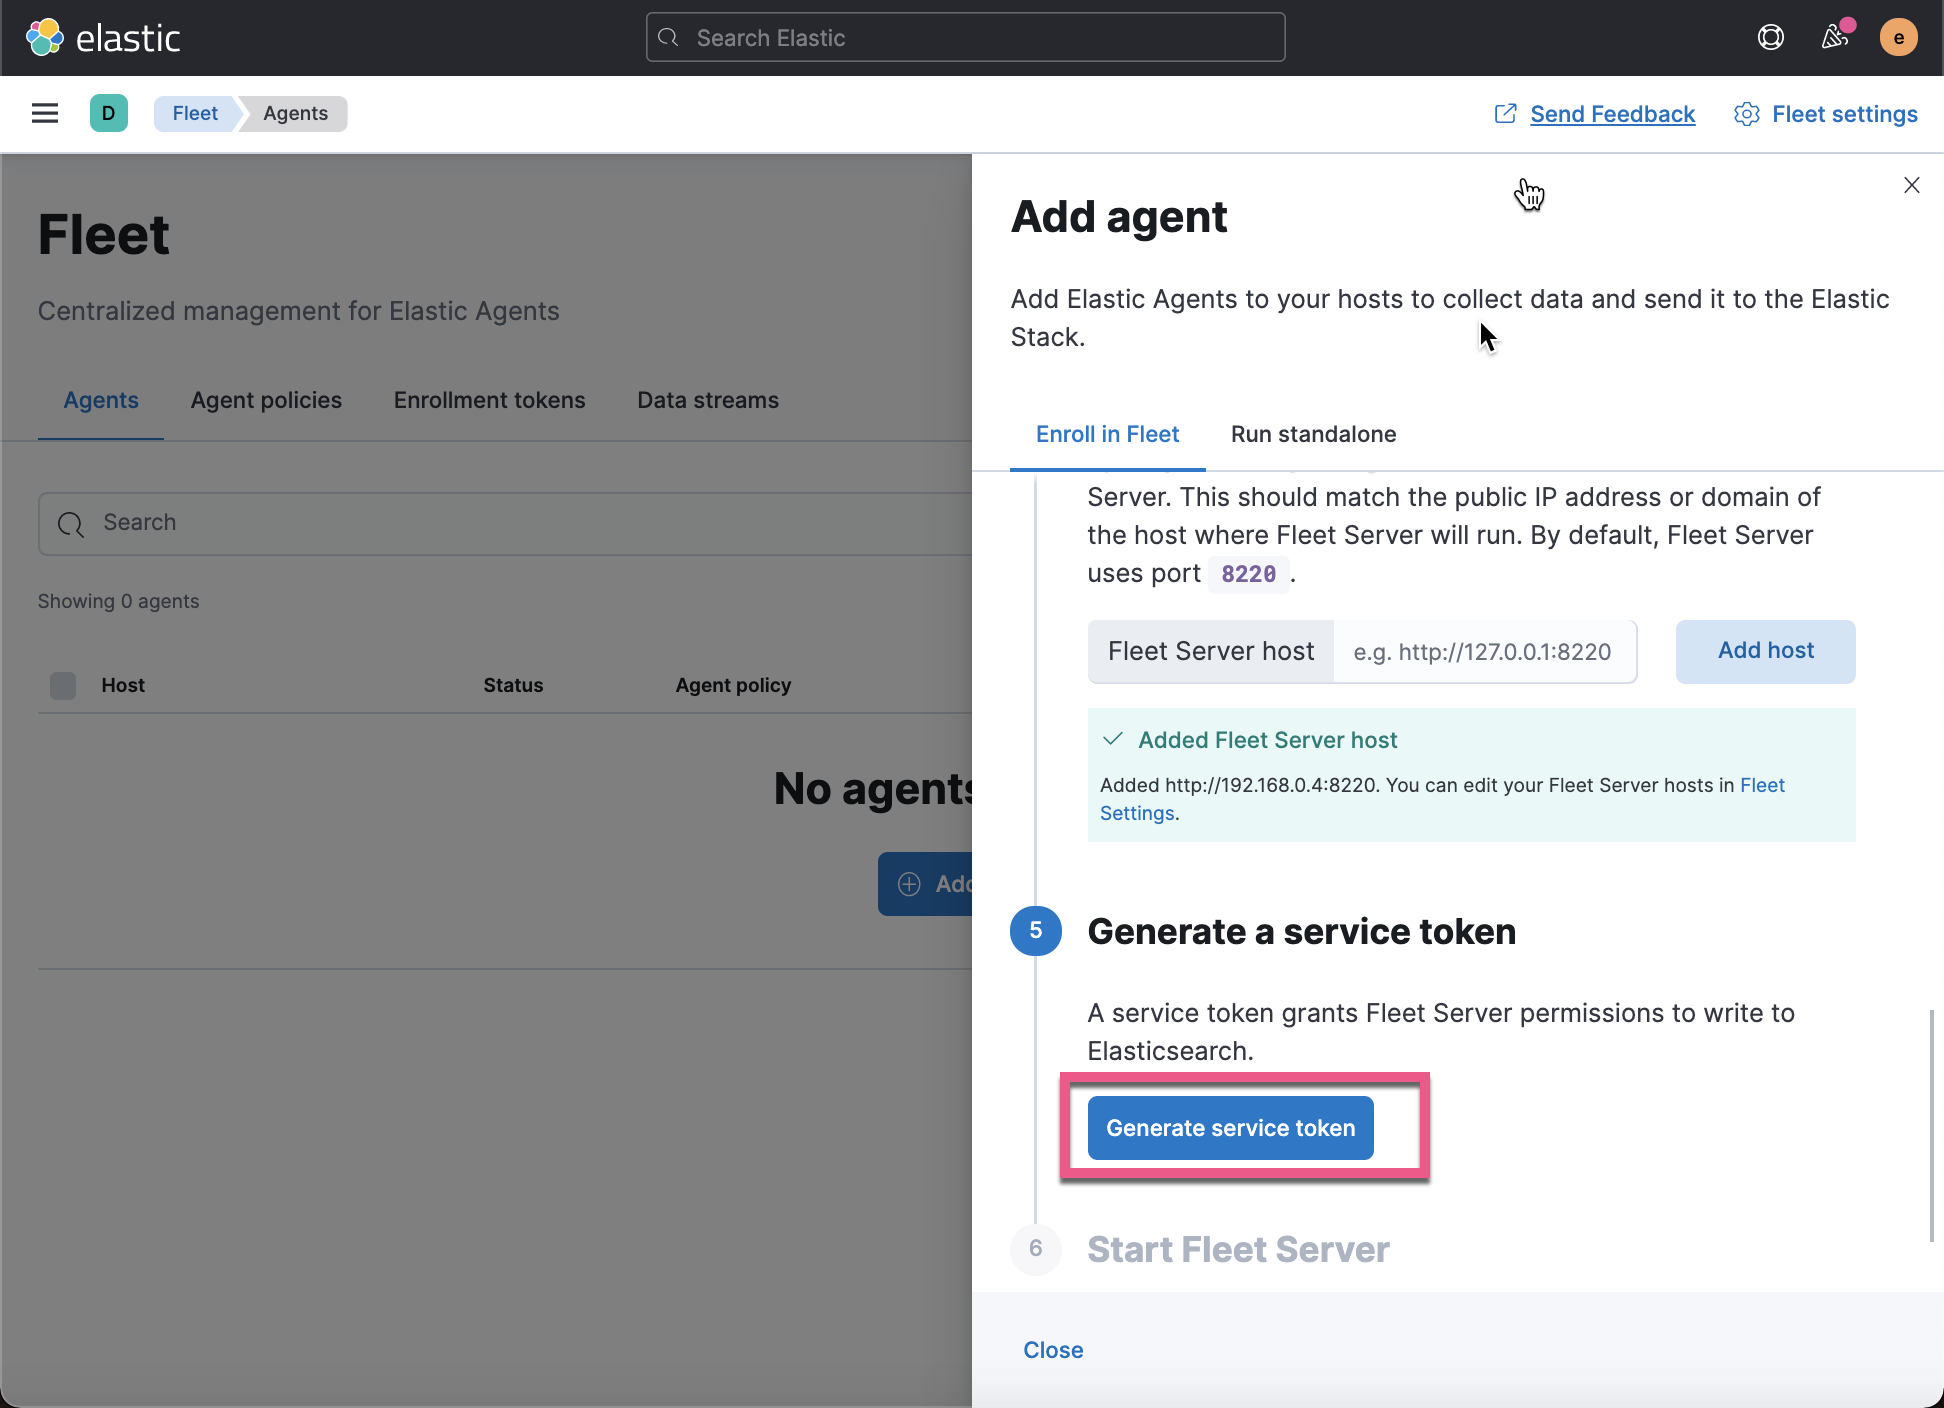Open the Agents tab
Viewport: 1944px width, 1408px height.
coord(101,400)
